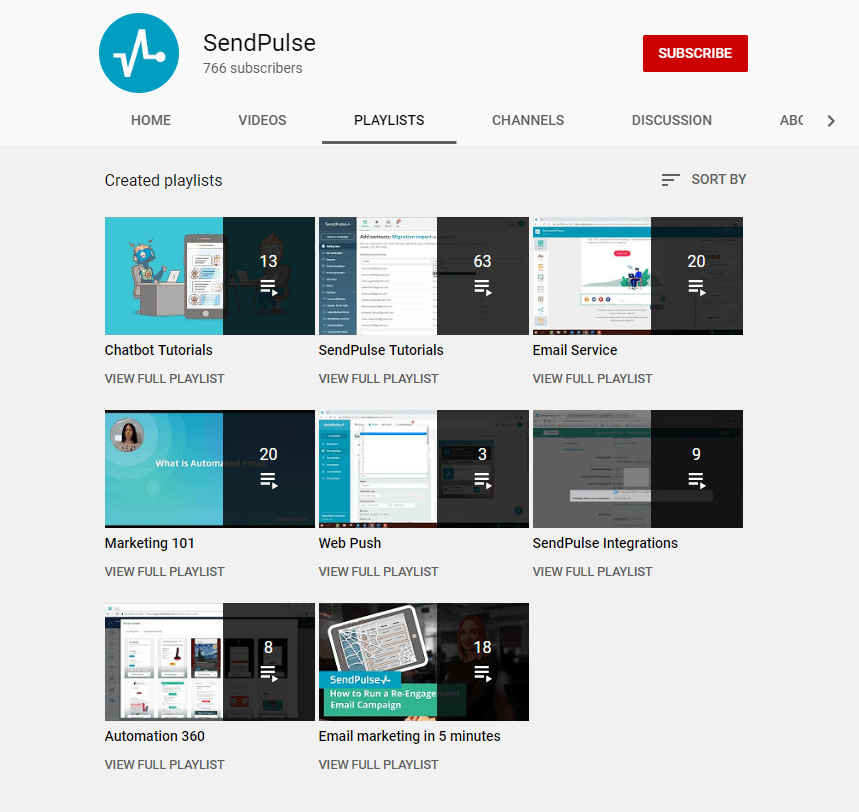The image size is (859, 812).
Task: Click the playlist stack icon on Web Push
Action: click(x=482, y=481)
